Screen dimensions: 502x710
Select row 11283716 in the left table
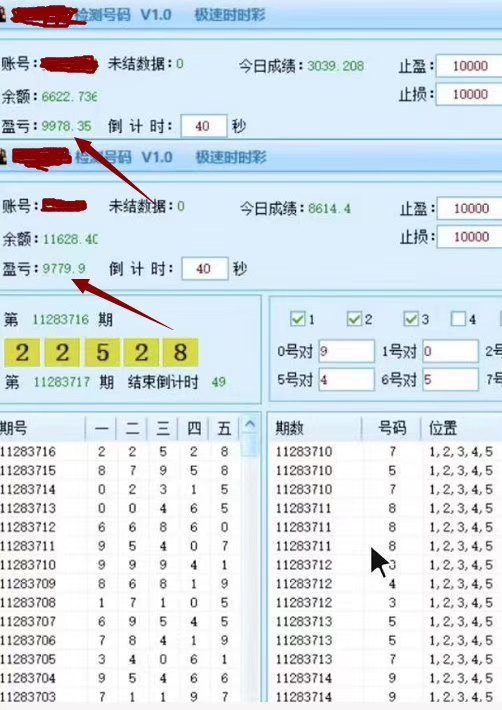(120, 451)
